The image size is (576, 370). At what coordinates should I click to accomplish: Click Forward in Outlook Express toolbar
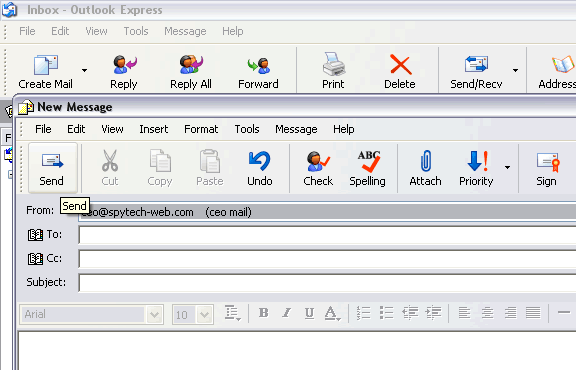point(258,72)
